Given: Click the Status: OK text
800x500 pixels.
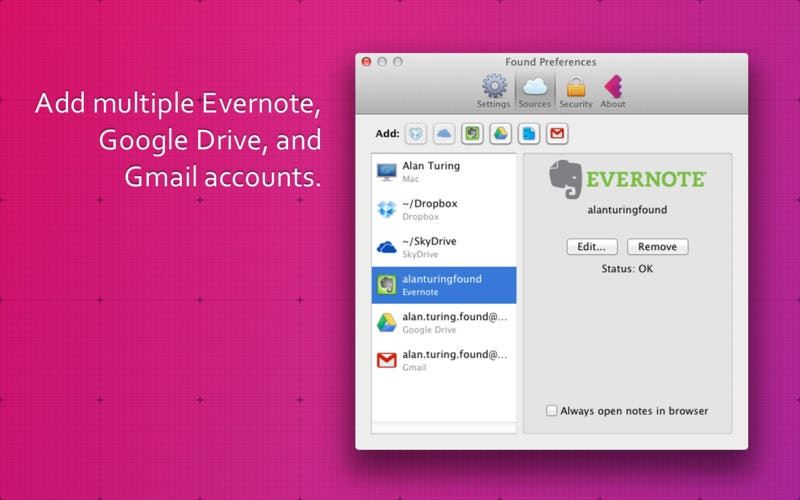Looking at the screenshot, I should pyautogui.click(x=627, y=269).
